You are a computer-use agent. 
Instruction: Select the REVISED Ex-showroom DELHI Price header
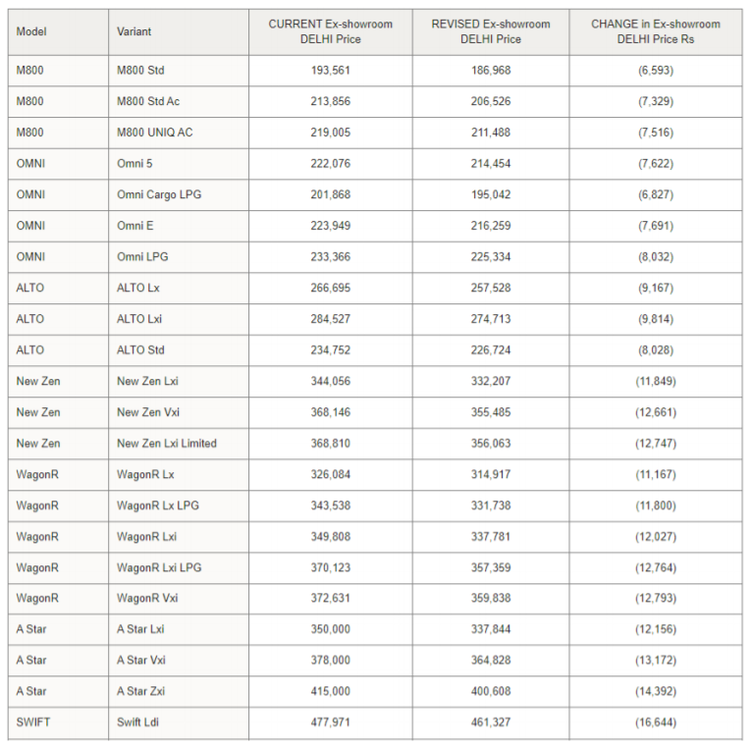tap(491, 32)
